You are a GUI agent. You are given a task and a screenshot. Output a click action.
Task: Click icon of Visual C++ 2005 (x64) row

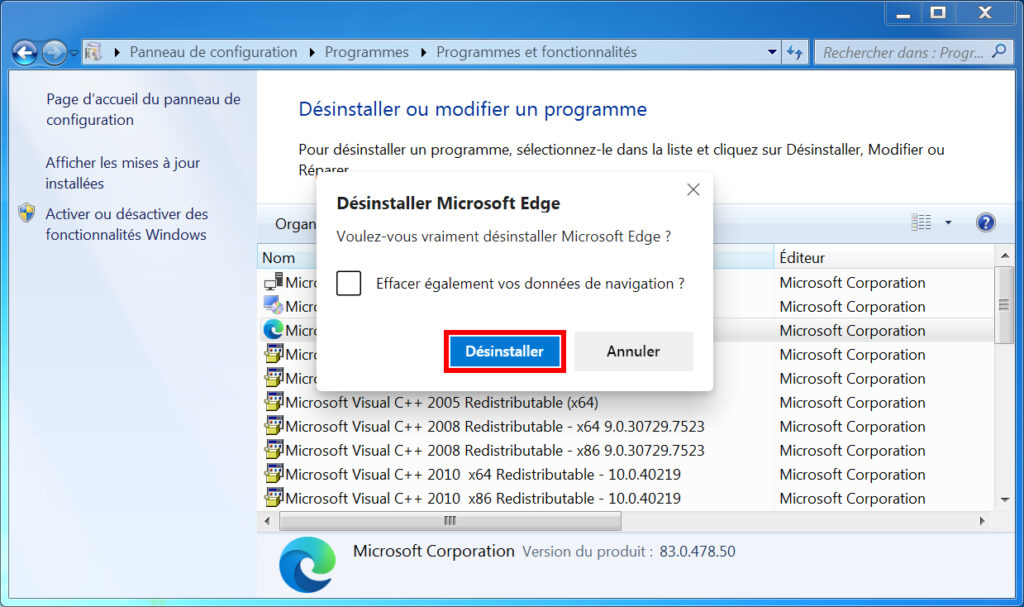274,401
